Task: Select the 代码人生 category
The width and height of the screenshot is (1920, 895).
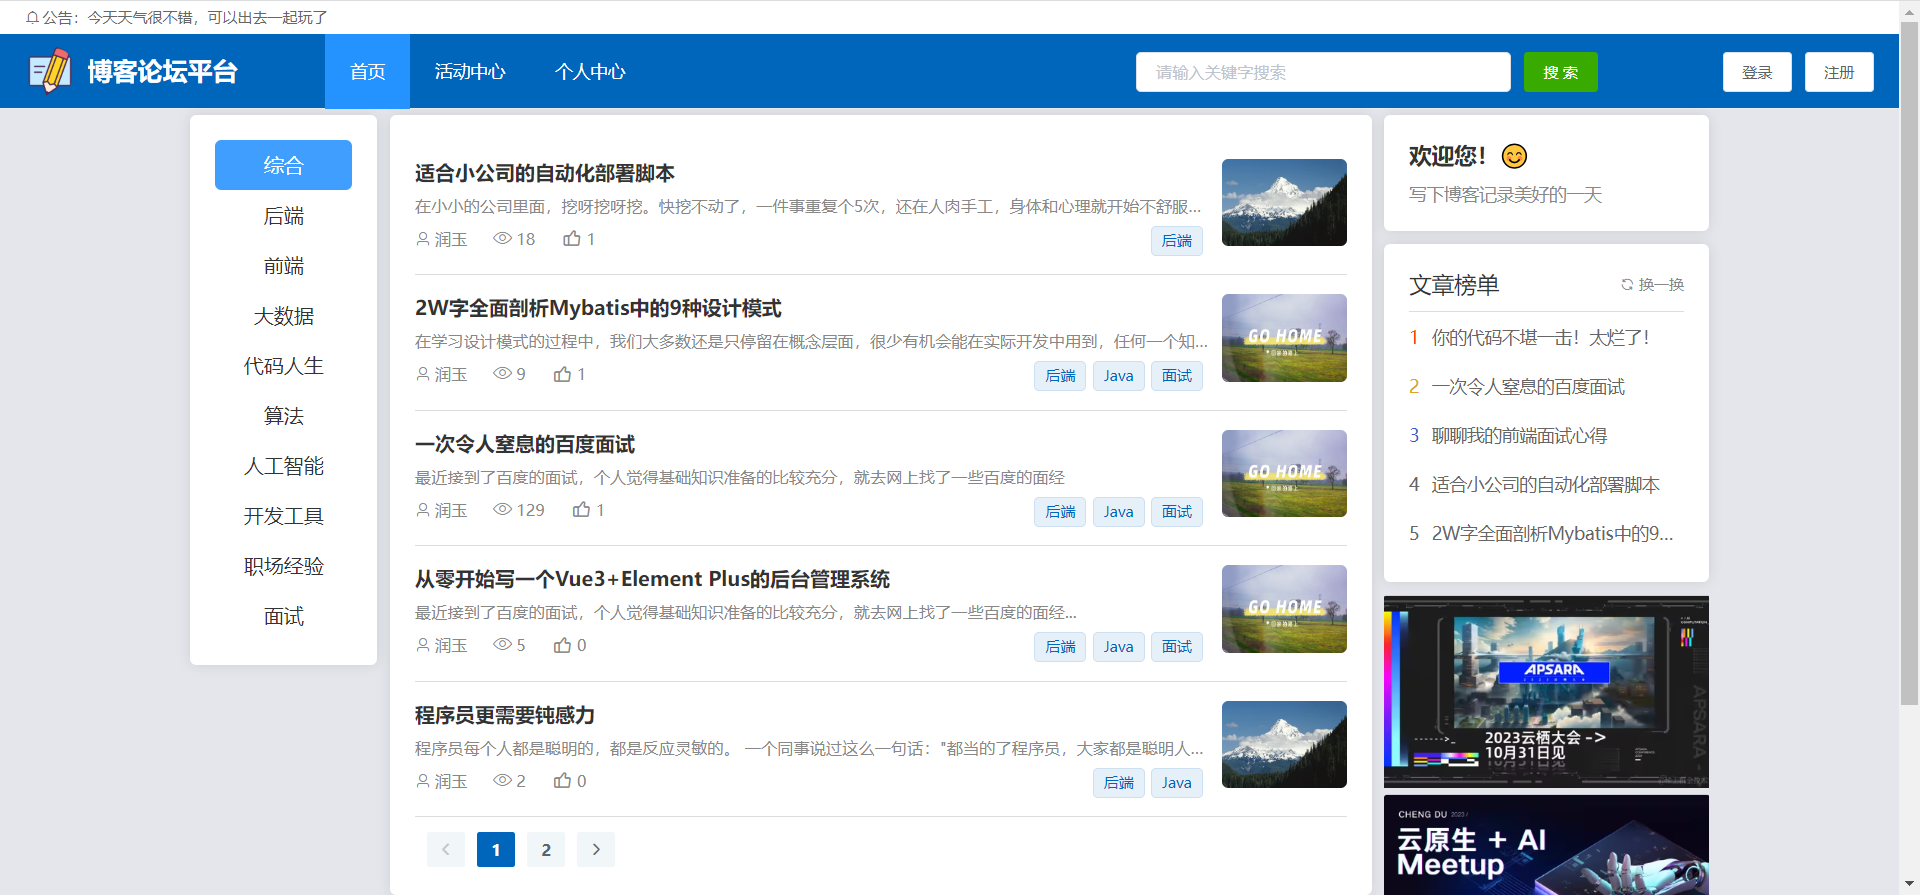Action: [283, 365]
